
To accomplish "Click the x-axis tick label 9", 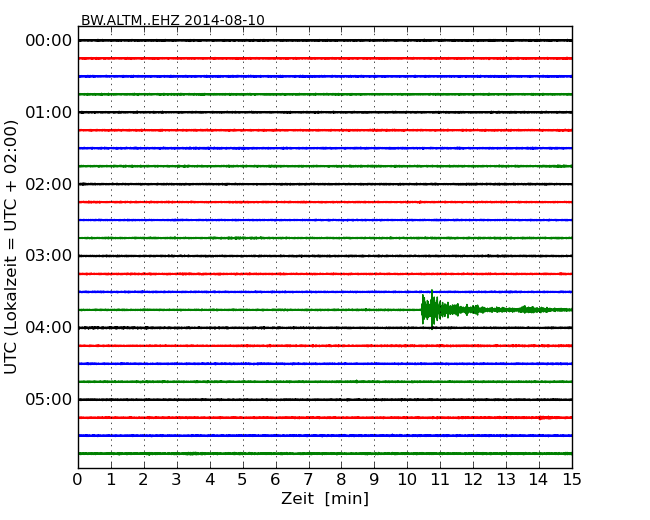I will pos(374,479).
